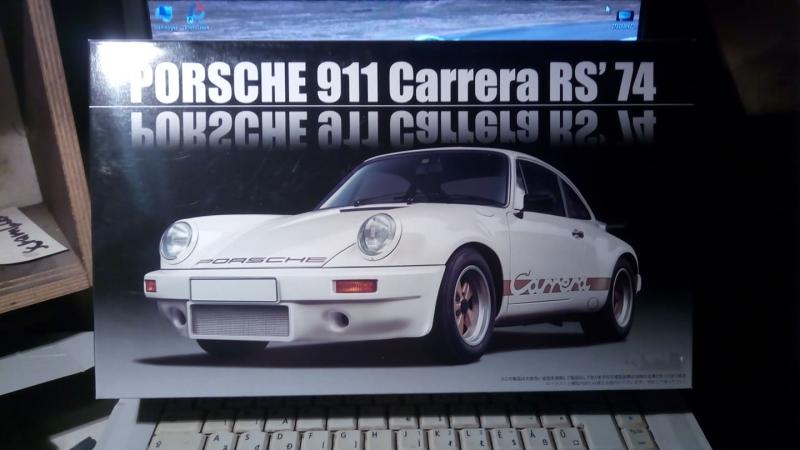
Task: Open the monitor icon at desktop right edge
Action: click(624, 16)
